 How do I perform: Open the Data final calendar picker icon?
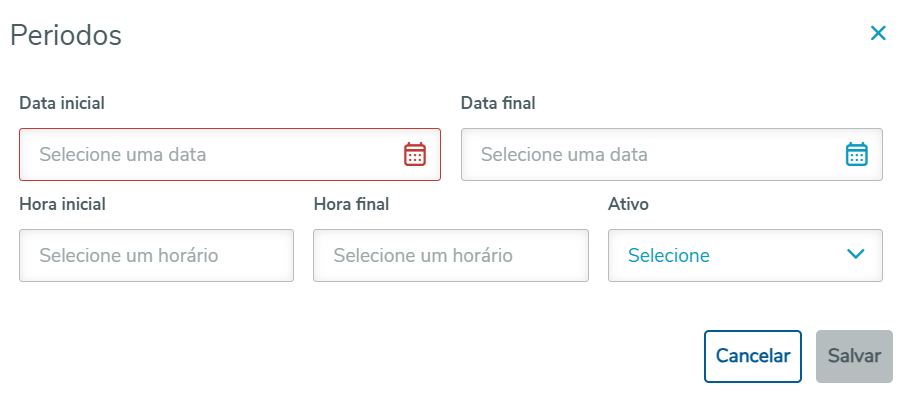pyautogui.click(x=857, y=154)
